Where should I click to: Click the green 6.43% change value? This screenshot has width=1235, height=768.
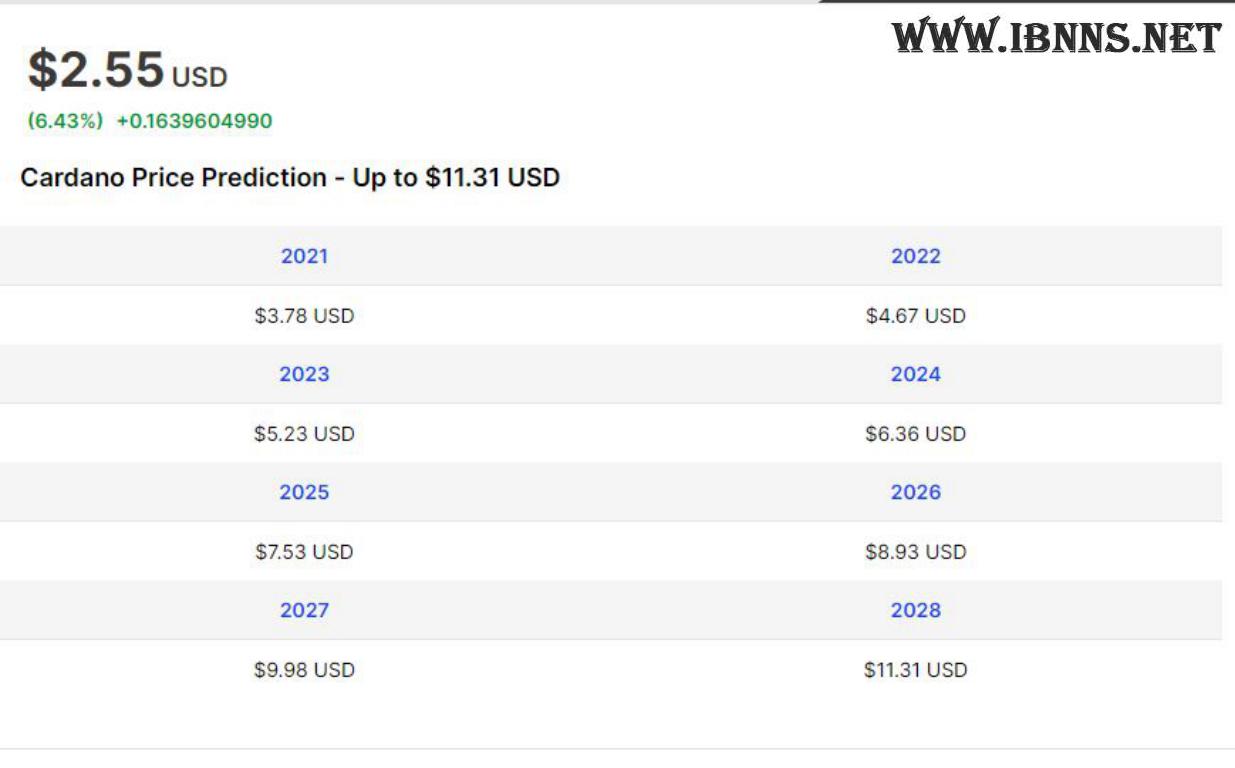65,121
